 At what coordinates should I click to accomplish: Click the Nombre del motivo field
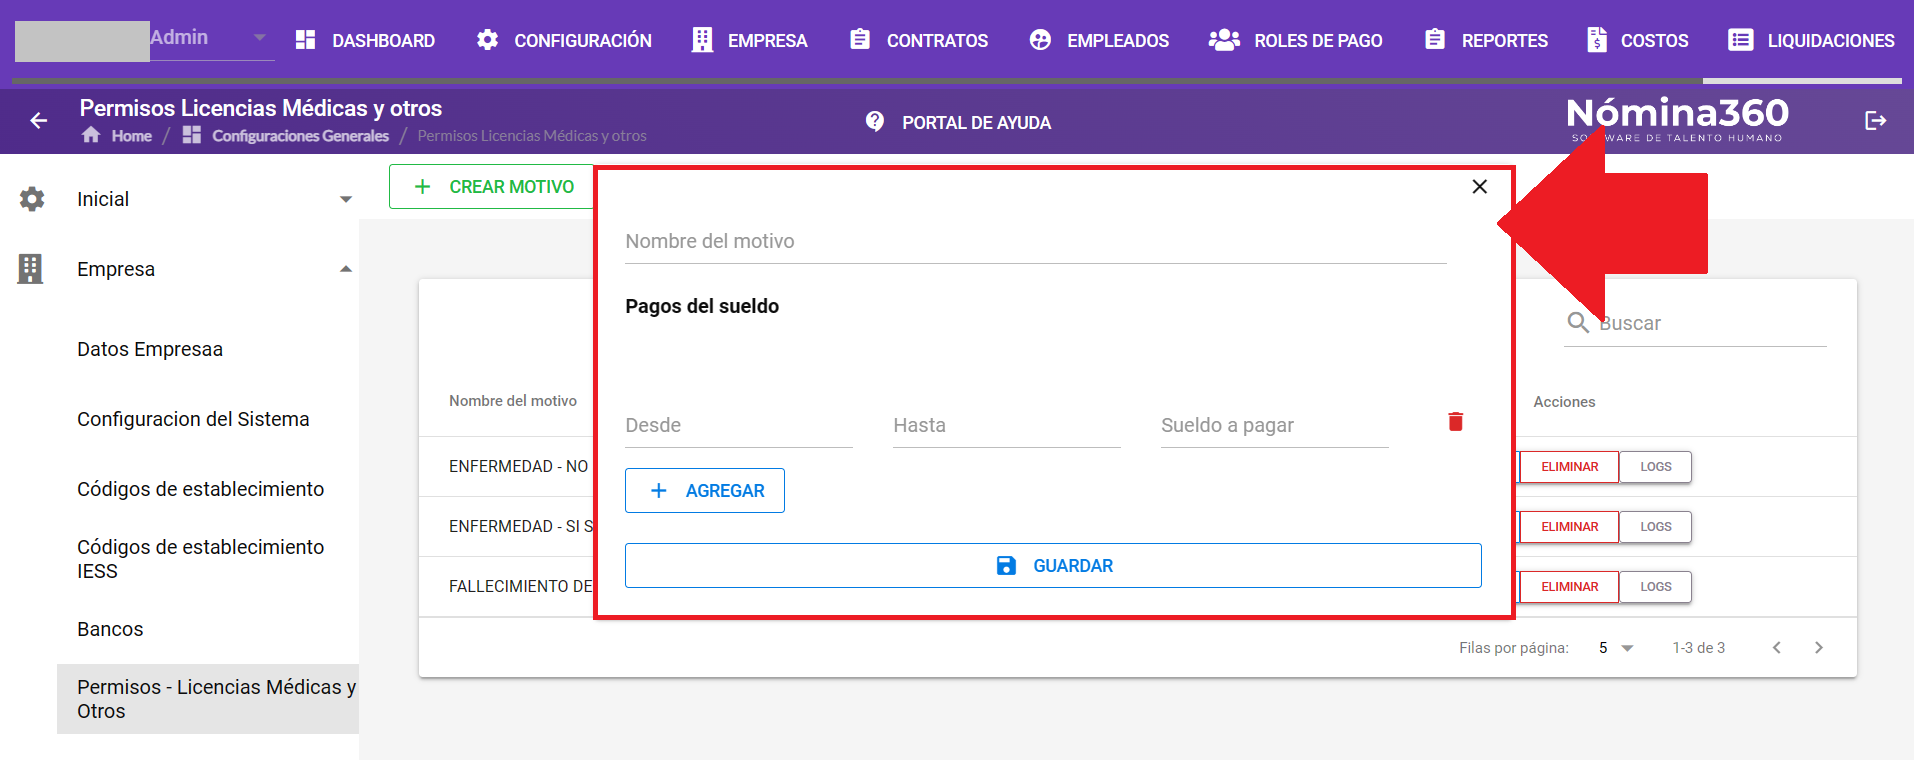[x=1036, y=242]
